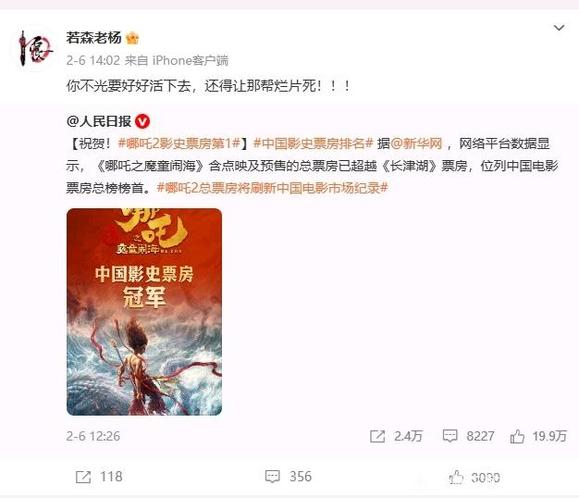
Task: Click the 2-6 12:26 original post timestamp
Action: tap(93, 436)
